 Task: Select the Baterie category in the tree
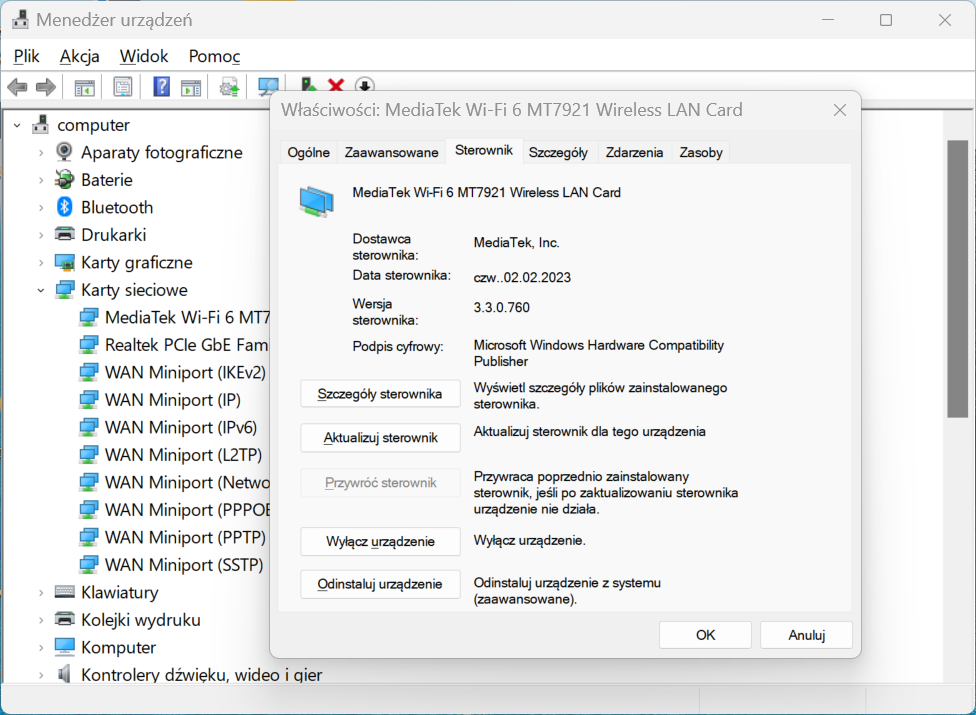(106, 180)
